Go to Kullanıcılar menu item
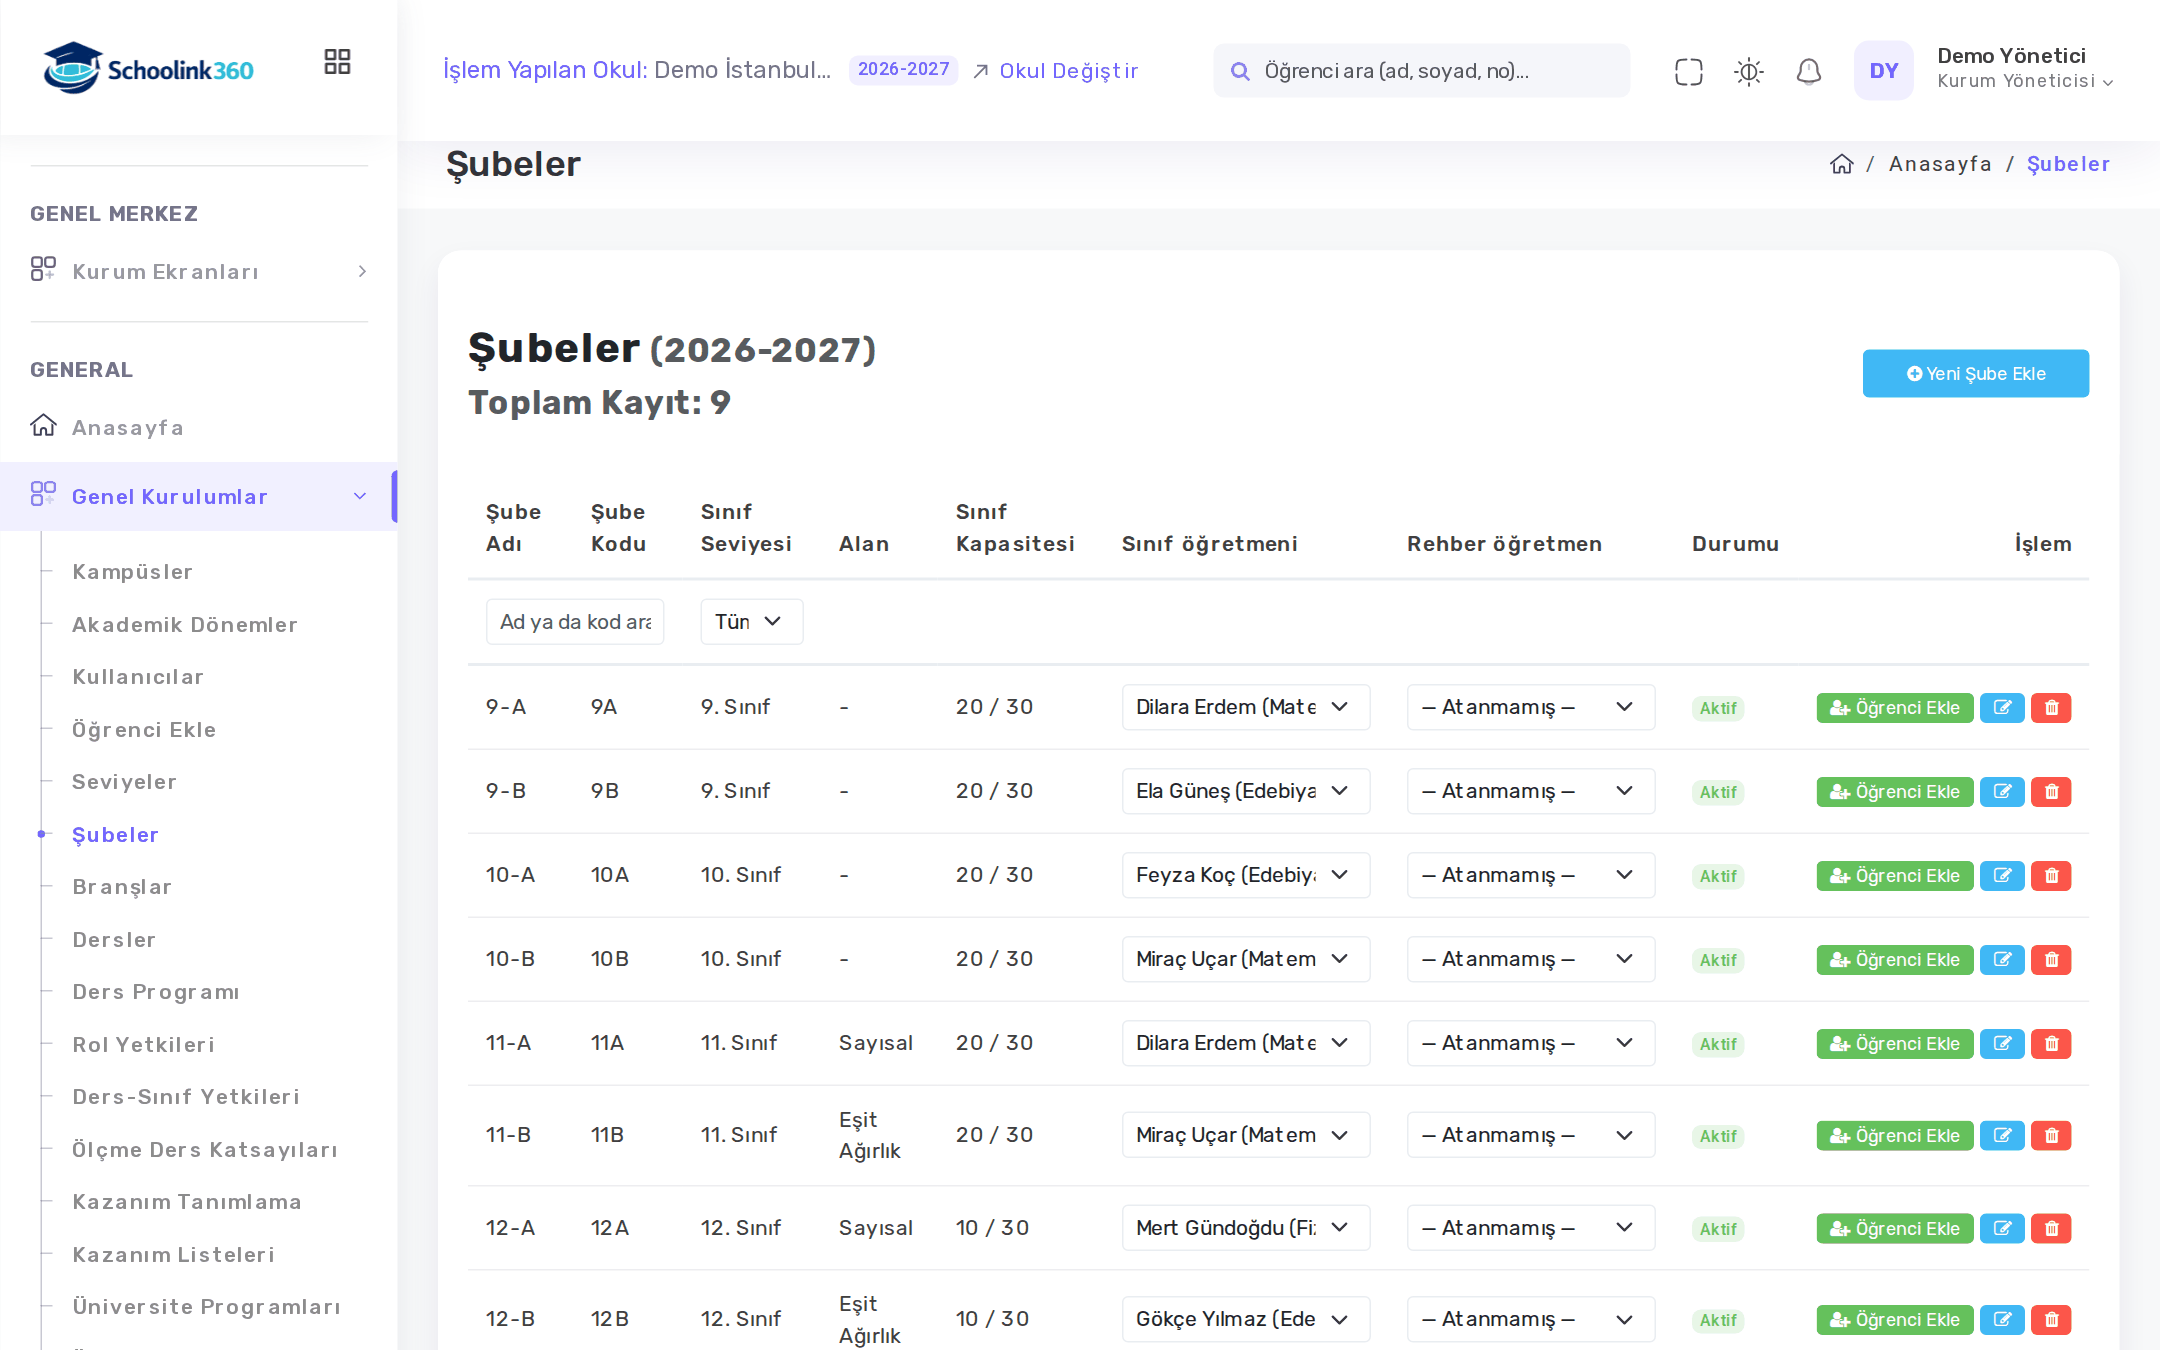2160x1350 pixels. click(x=138, y=677)
